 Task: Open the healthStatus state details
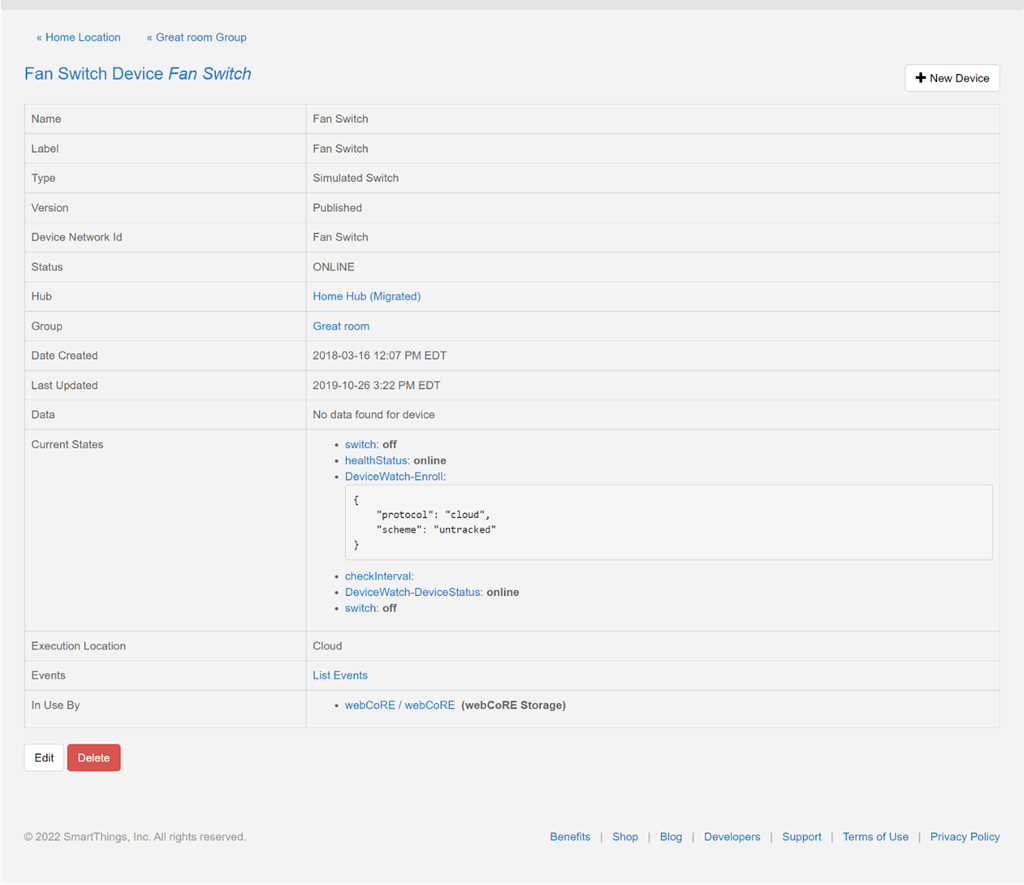377,460
